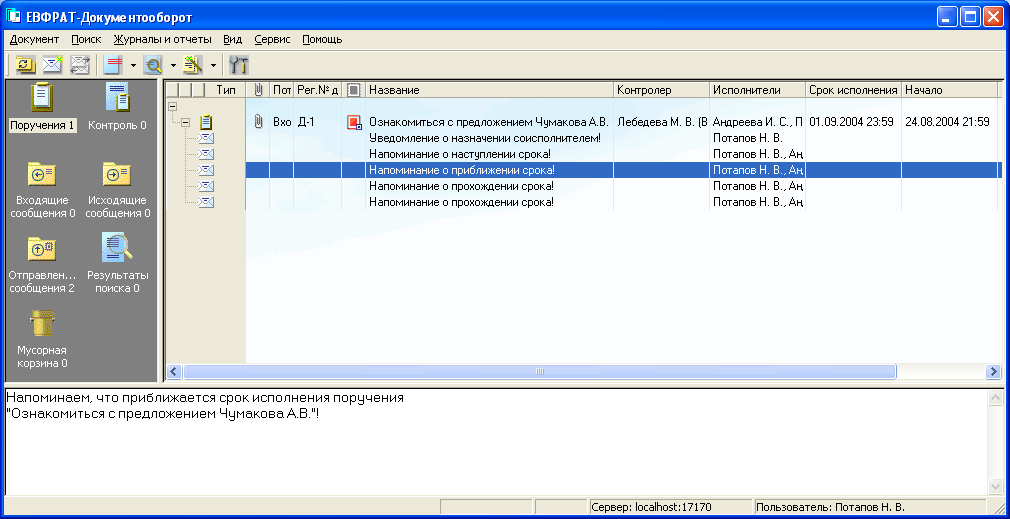Open the Сервис menu
Viewport: 1010px width, 519px height.
tap(272, 39)
